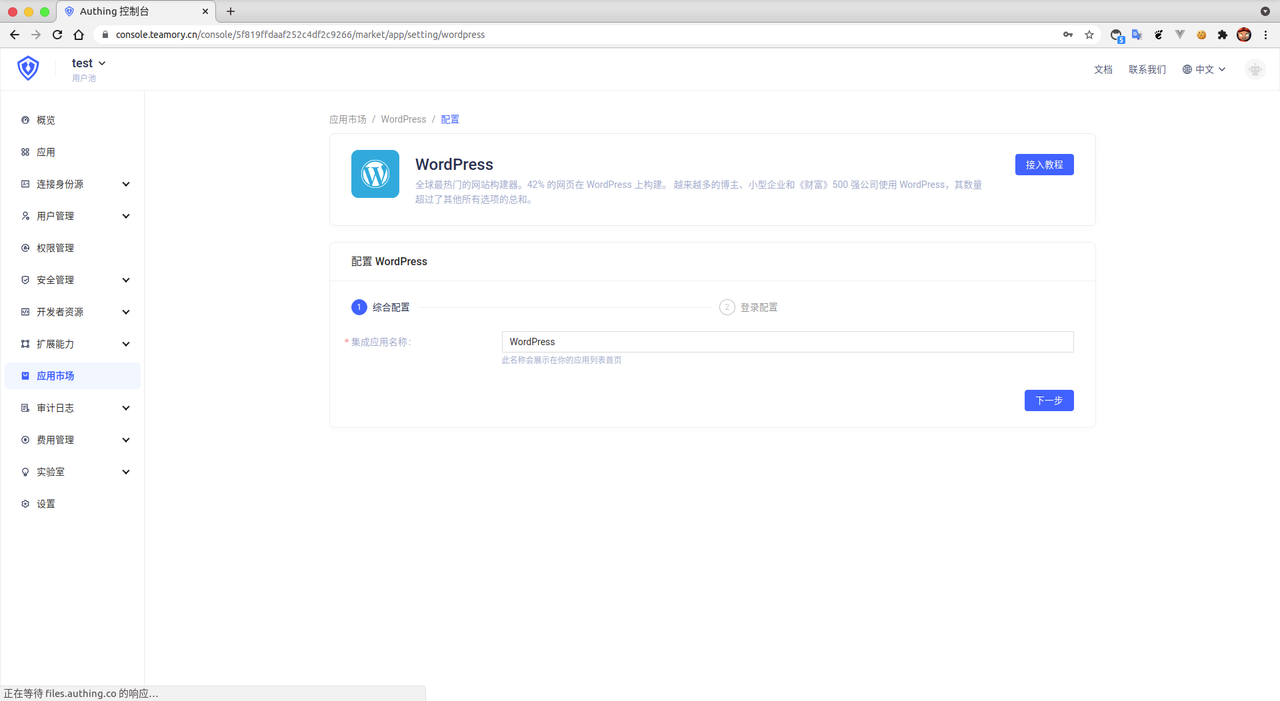Expand the 用户管理 sidebar section
The image size is (1280, 701).
[x=72, y=216]
